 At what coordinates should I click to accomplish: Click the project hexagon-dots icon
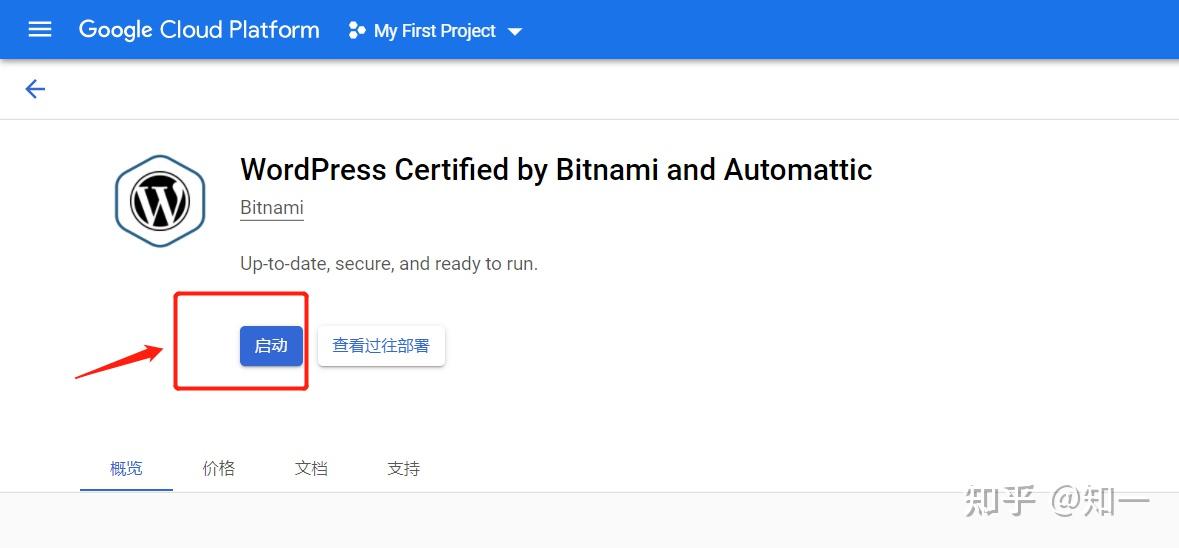[x=356, y=31]
